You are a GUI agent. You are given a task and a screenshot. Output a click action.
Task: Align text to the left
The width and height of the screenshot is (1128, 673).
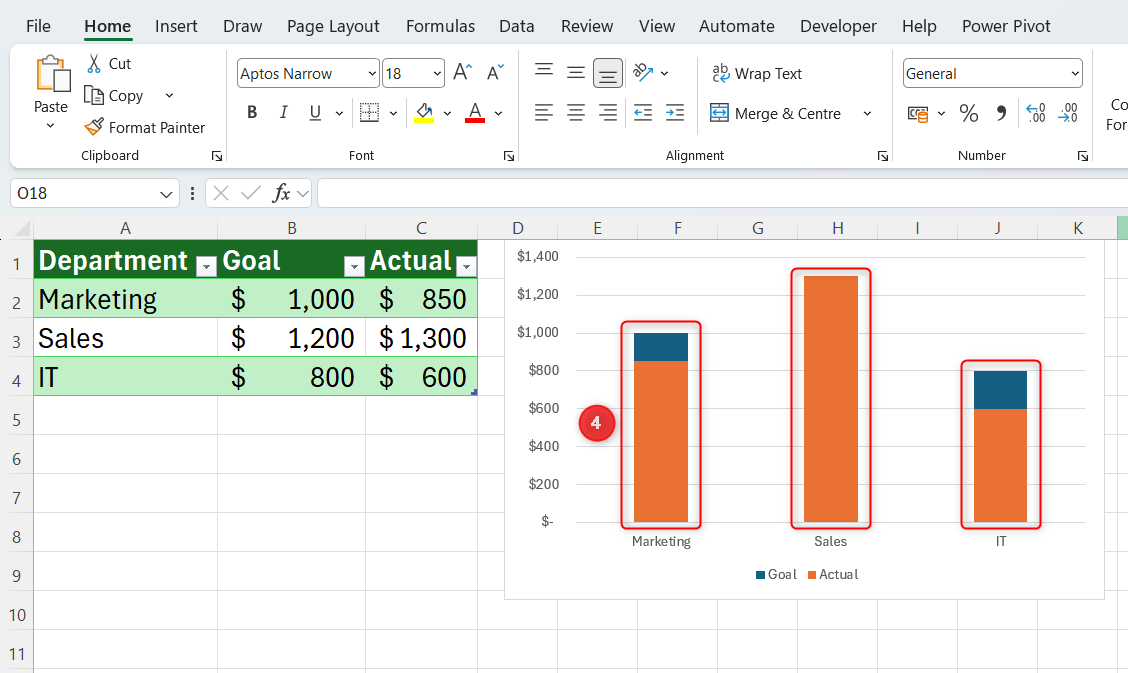[544, 113]
